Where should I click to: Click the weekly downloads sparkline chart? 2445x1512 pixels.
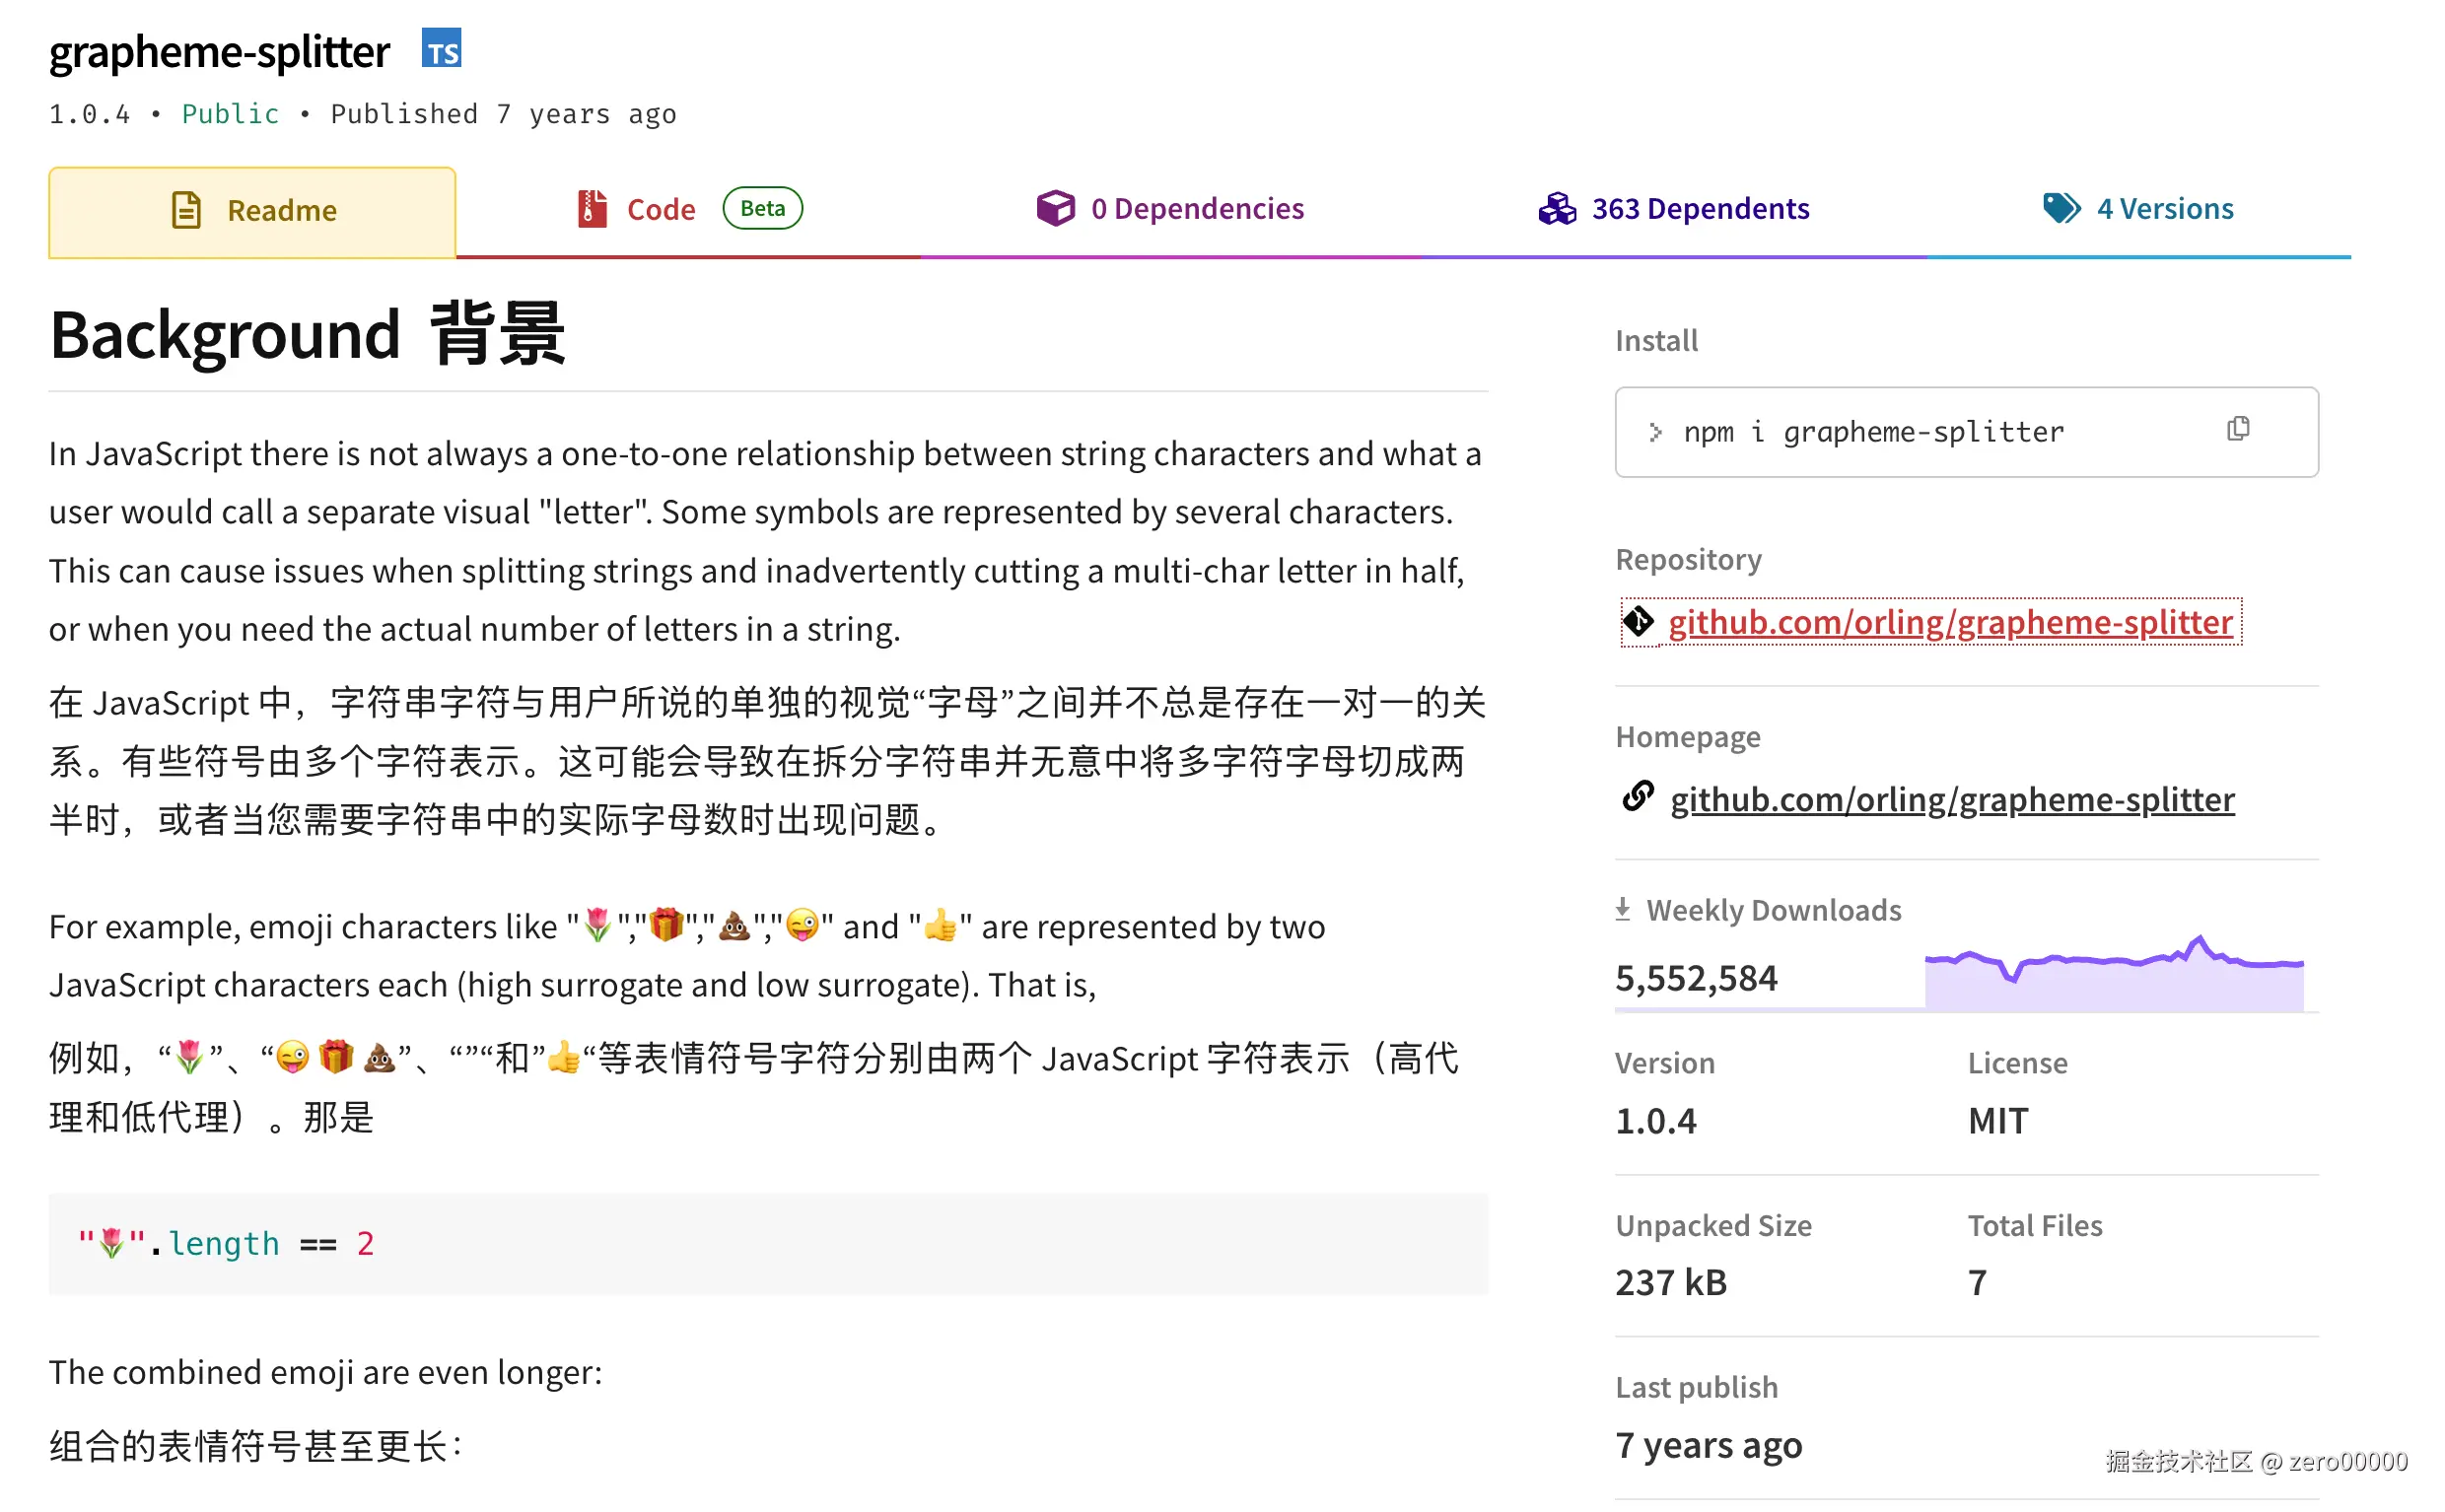(2114, 973)
